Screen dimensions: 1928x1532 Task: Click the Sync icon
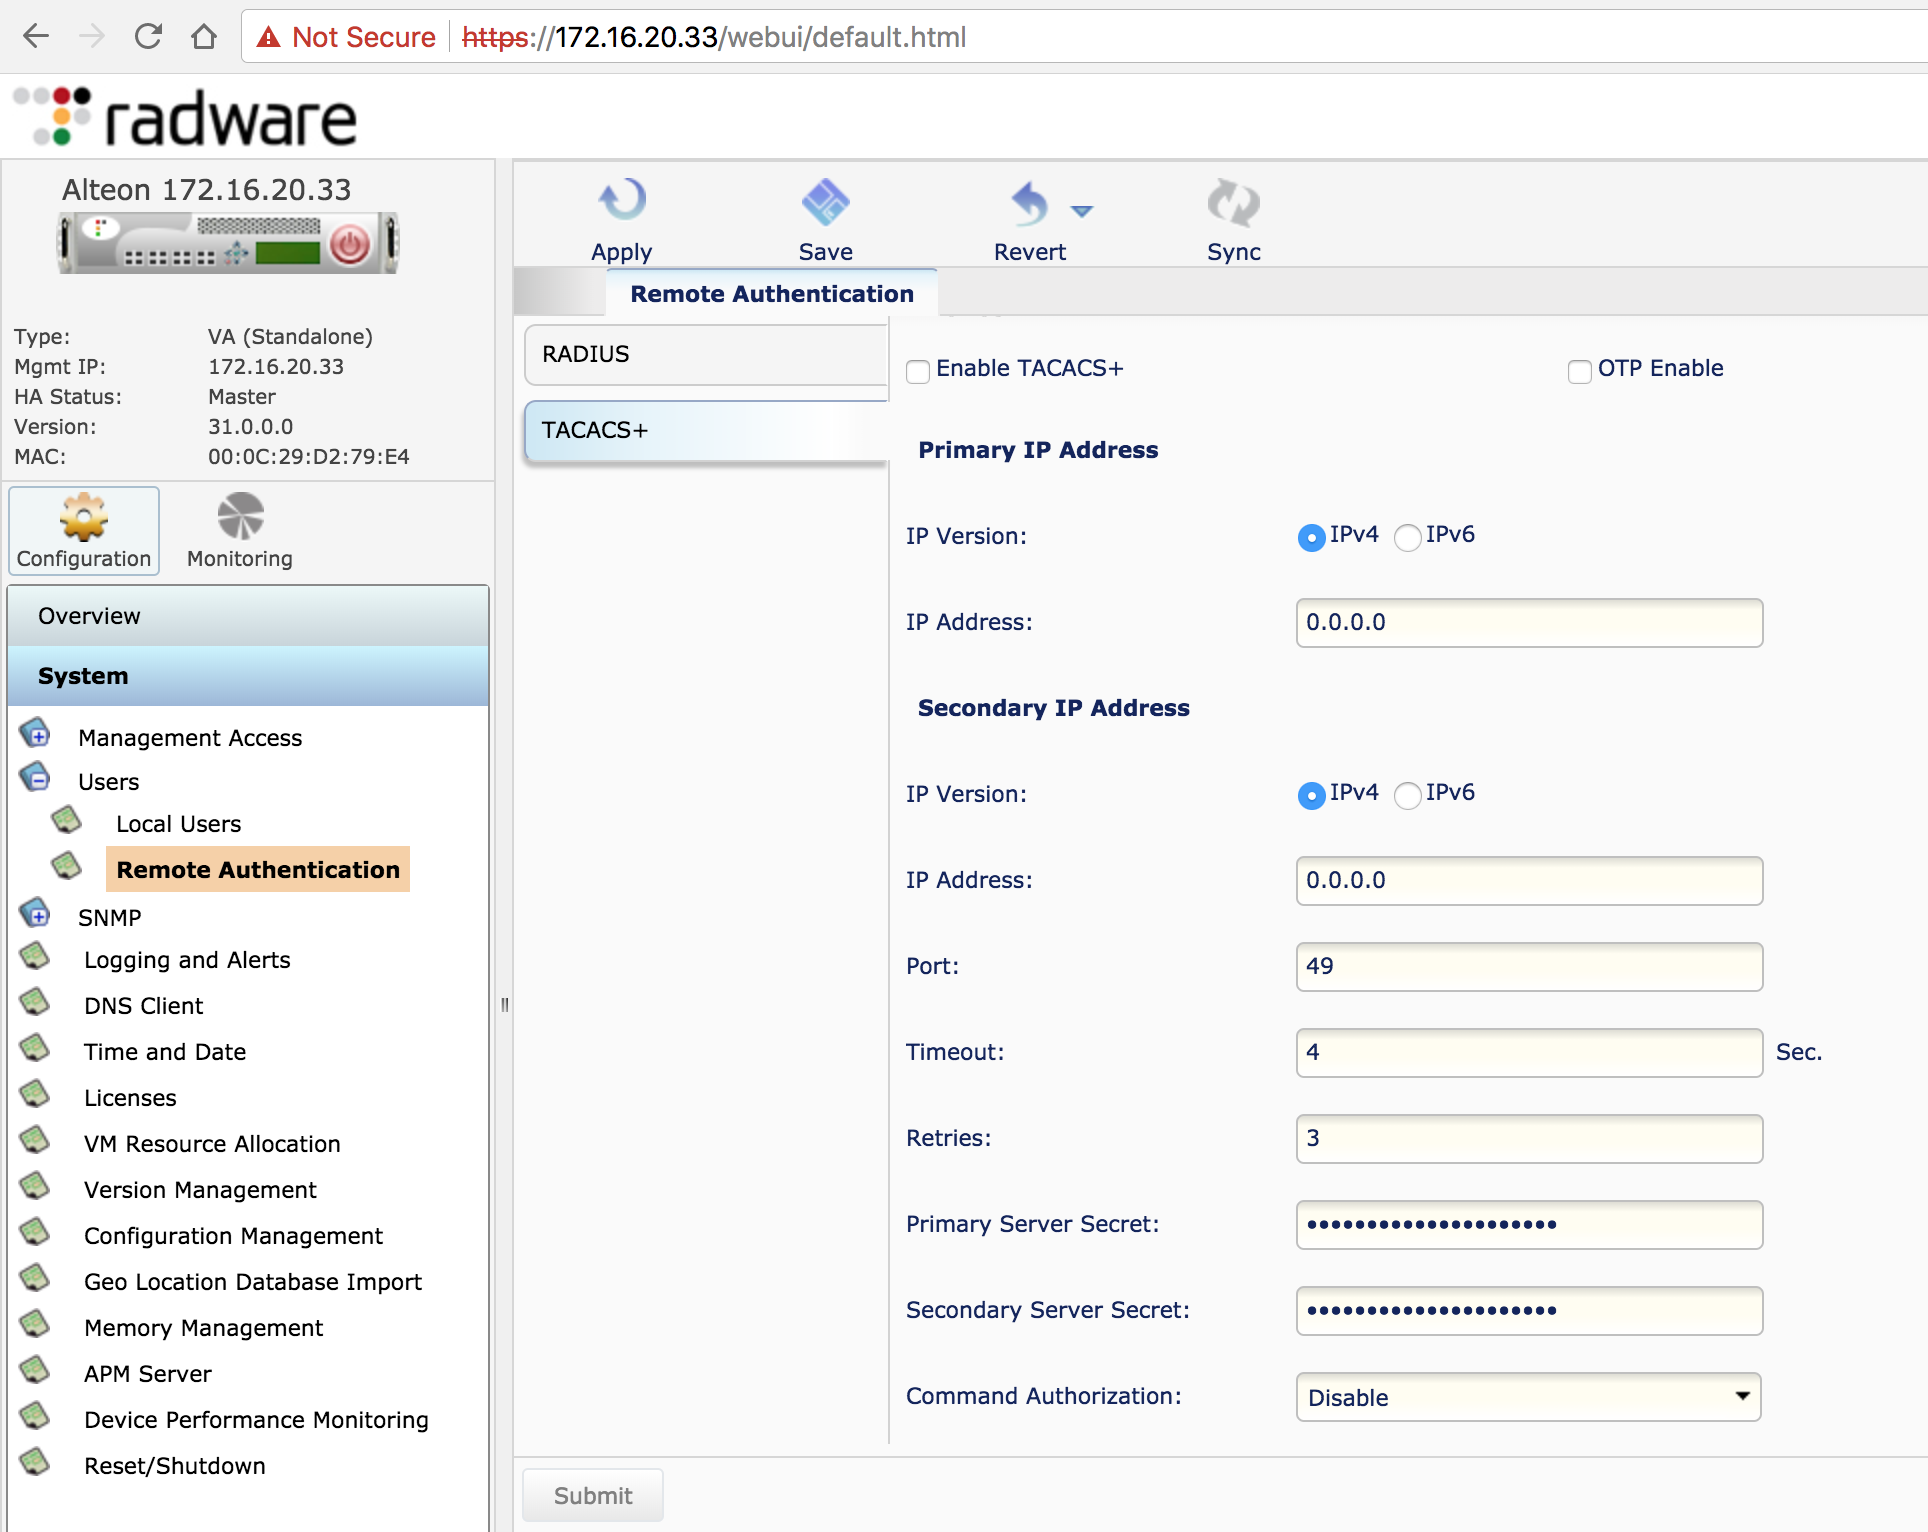[x=1233, y=203]
